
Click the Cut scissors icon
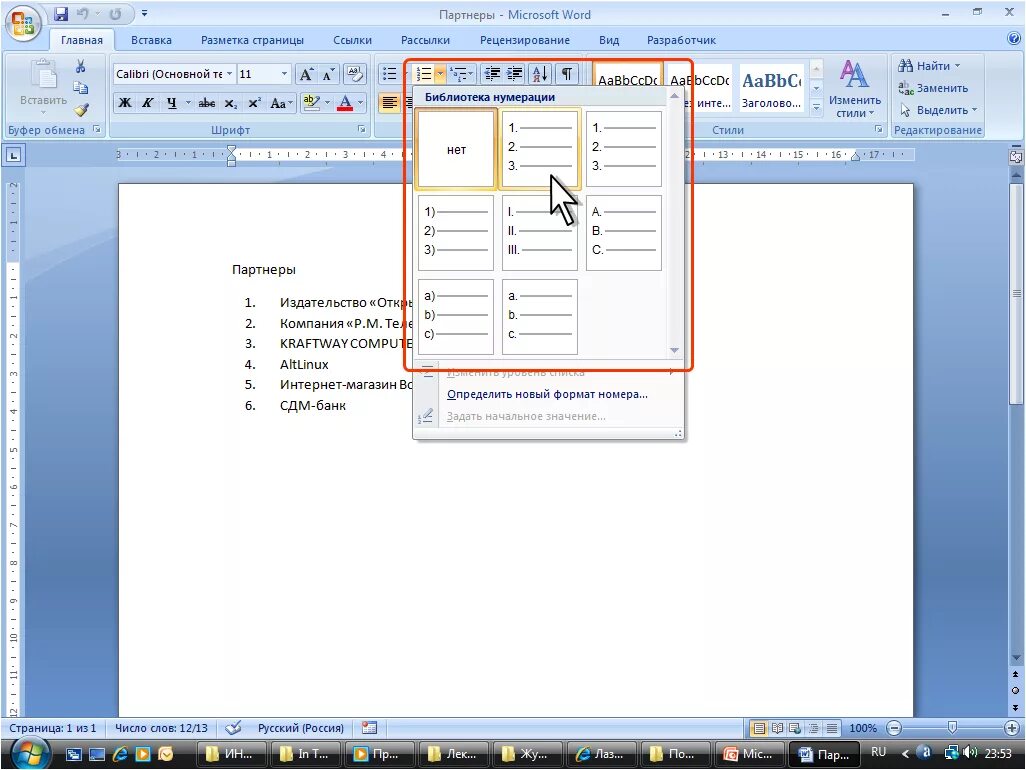[80, 66]
